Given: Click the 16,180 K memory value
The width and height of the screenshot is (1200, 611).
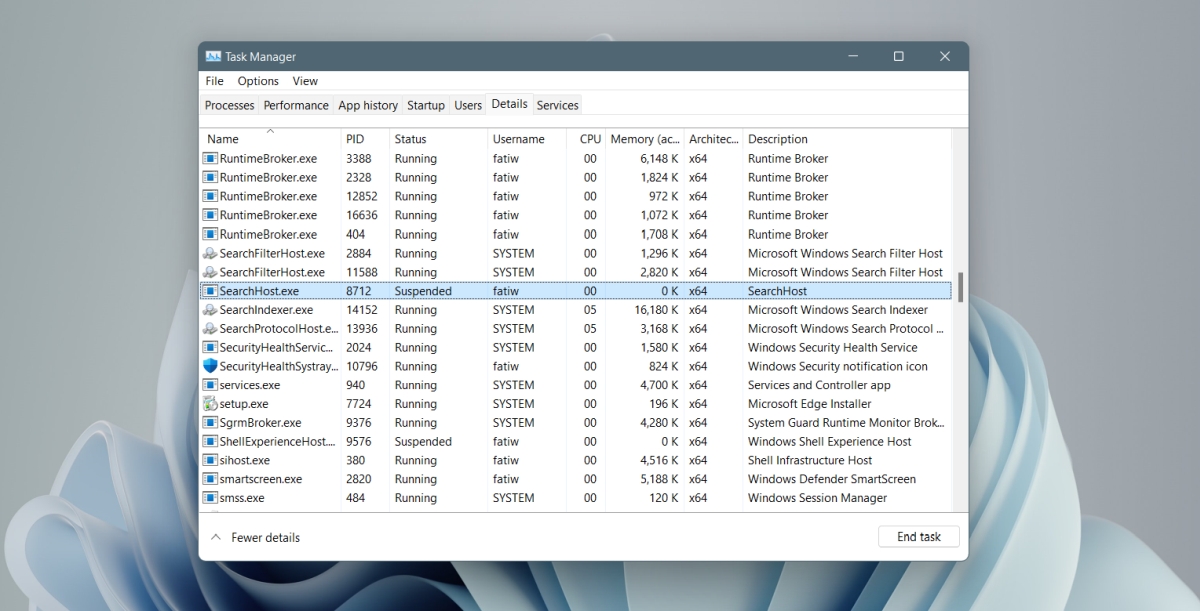Looking at the screenshot, I should pyautogui.click(x=657, y=310).
